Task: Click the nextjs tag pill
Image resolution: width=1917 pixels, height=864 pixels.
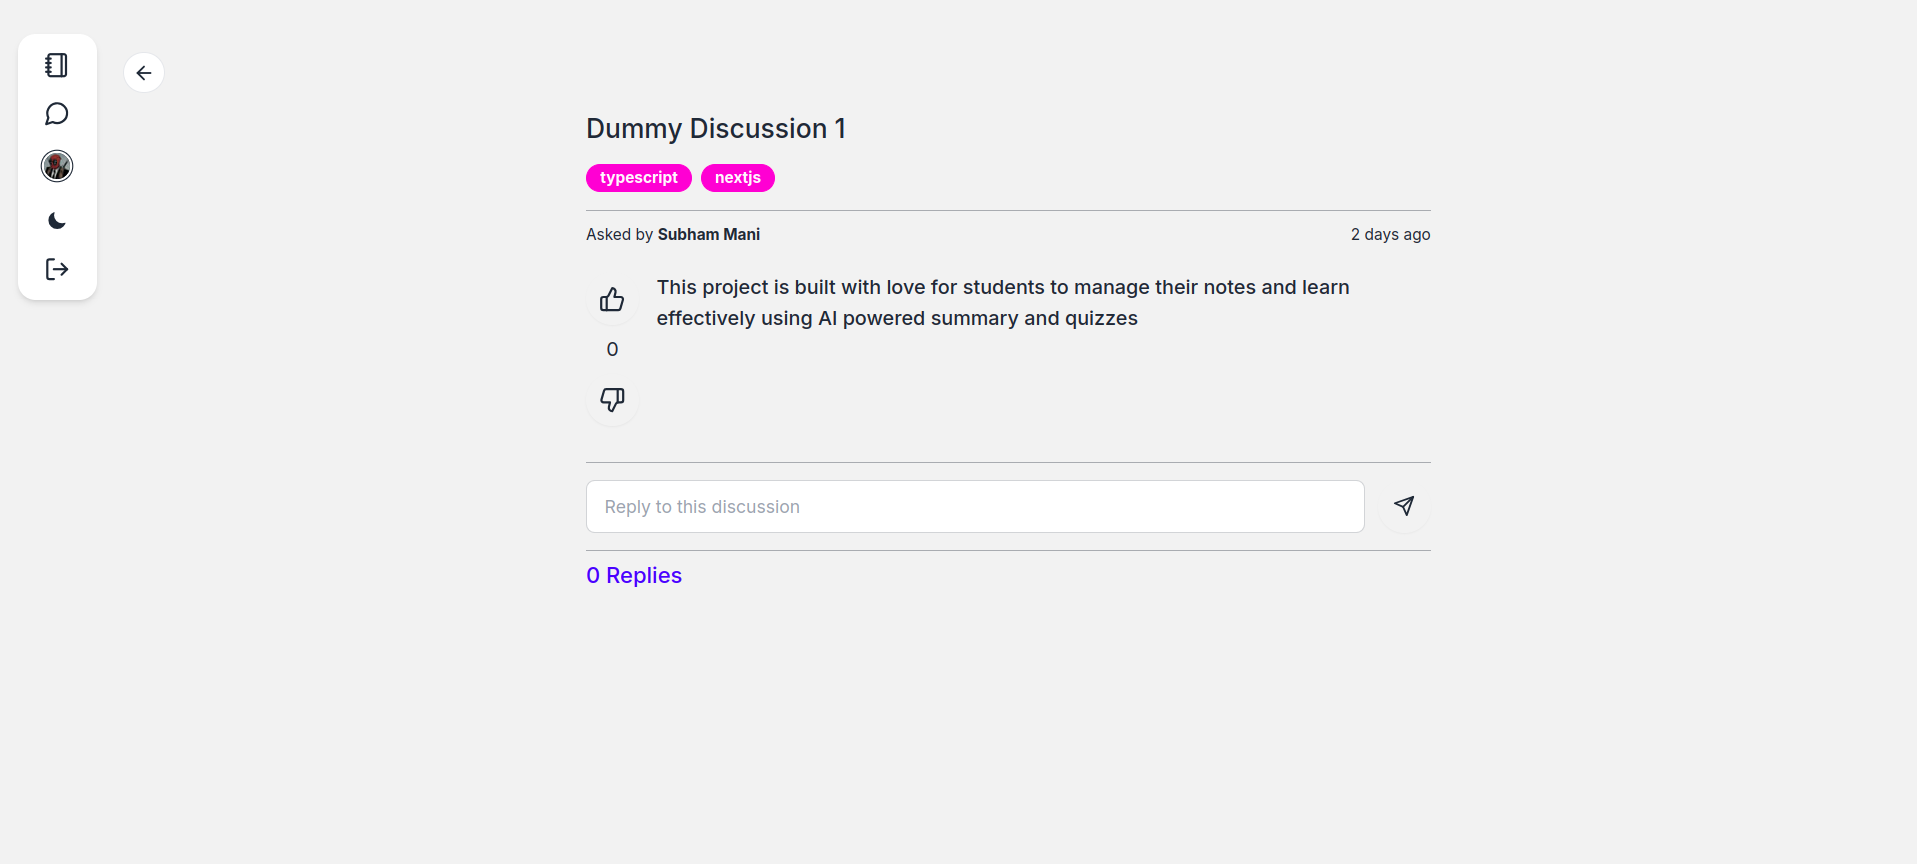Action: 738,177
